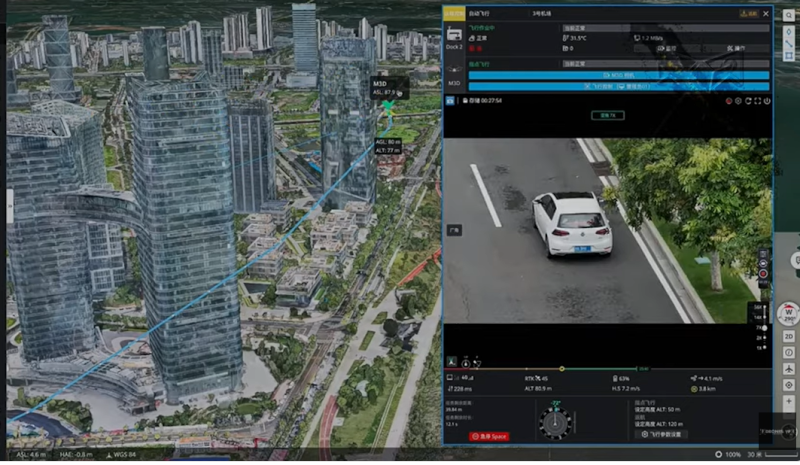800x465 pixels.
Task: Select the M3D drone tab
Action: pos(453,81)
